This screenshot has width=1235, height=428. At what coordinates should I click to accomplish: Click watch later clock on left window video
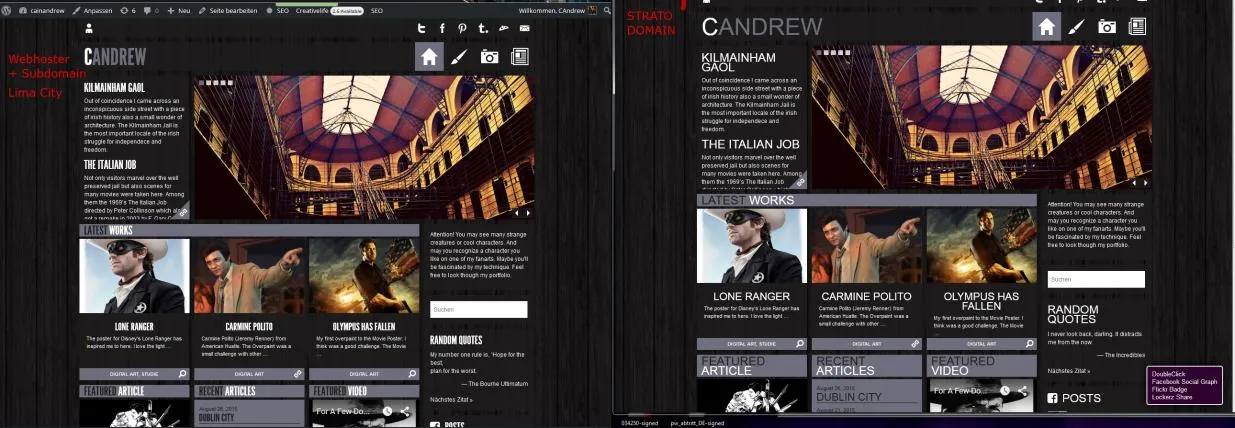[x=387, y=411]
